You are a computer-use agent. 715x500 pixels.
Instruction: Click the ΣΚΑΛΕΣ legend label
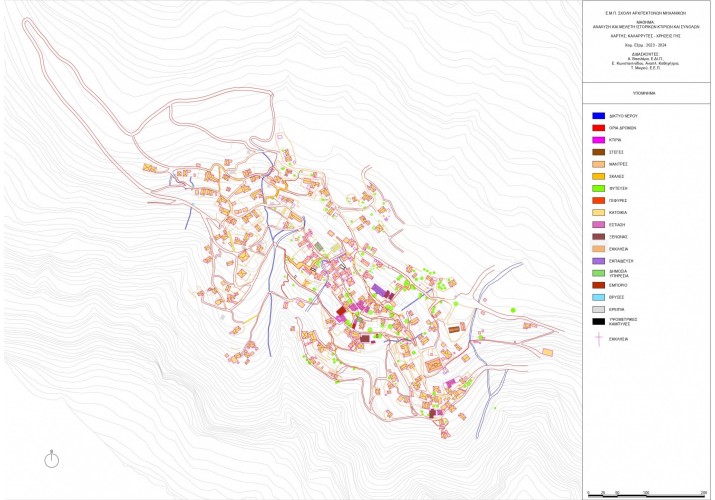pyautogui.click(x=617, y=176)
